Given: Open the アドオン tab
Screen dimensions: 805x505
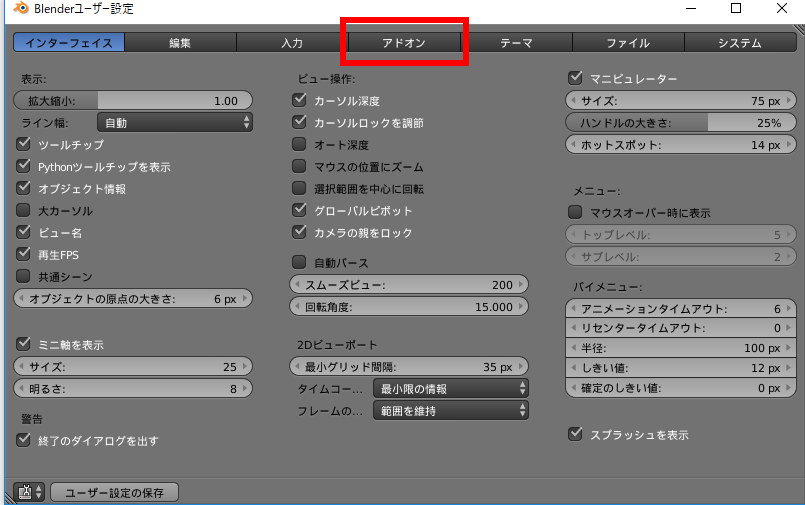Looking at the screenshot, I should (404, 43).
